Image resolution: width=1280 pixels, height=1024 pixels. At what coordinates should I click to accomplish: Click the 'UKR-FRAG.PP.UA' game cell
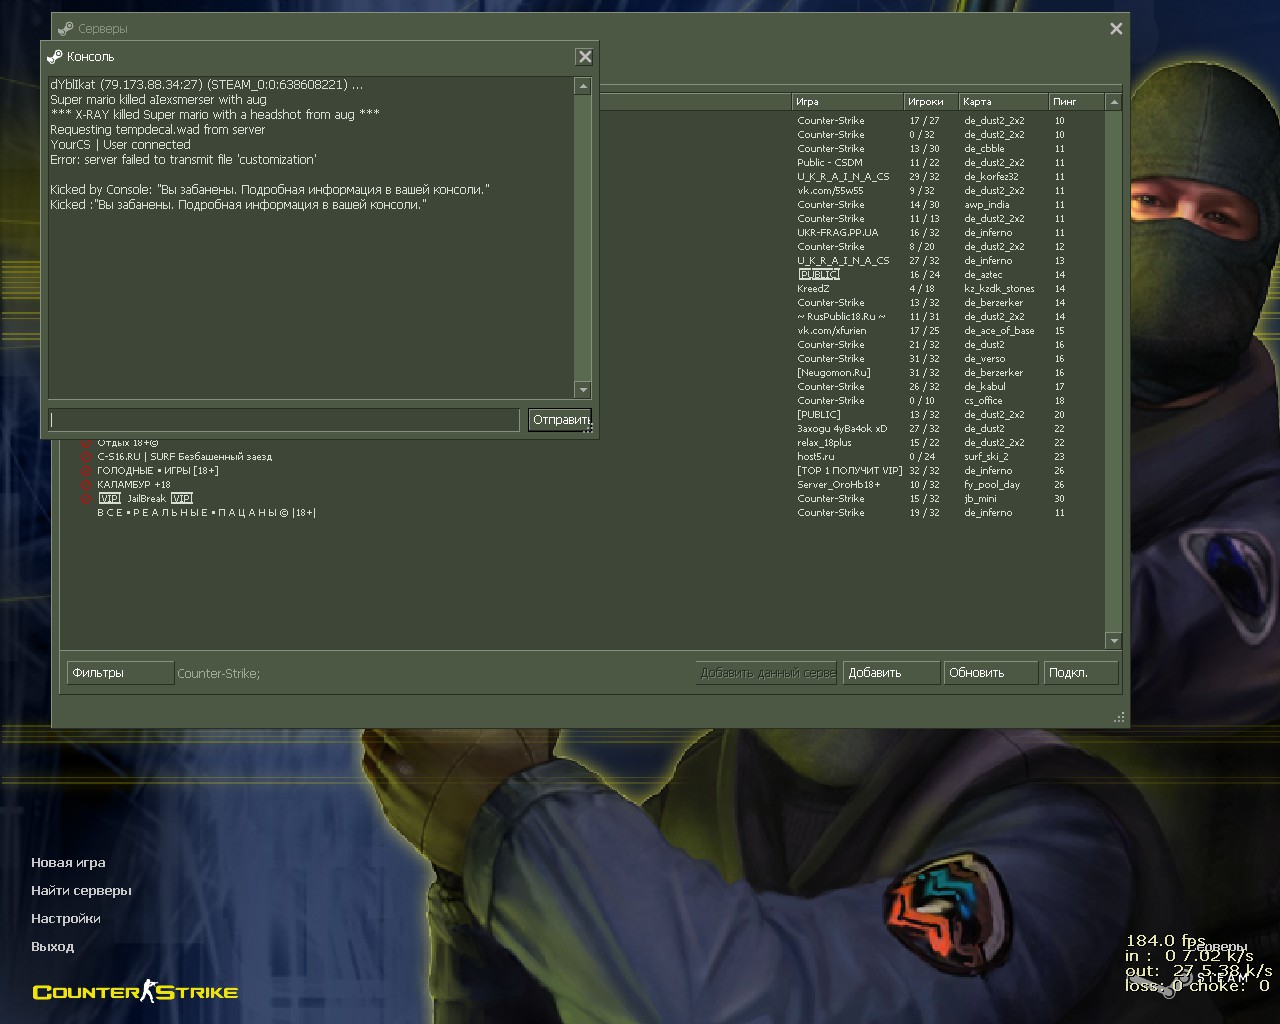(x=838, y=233)
